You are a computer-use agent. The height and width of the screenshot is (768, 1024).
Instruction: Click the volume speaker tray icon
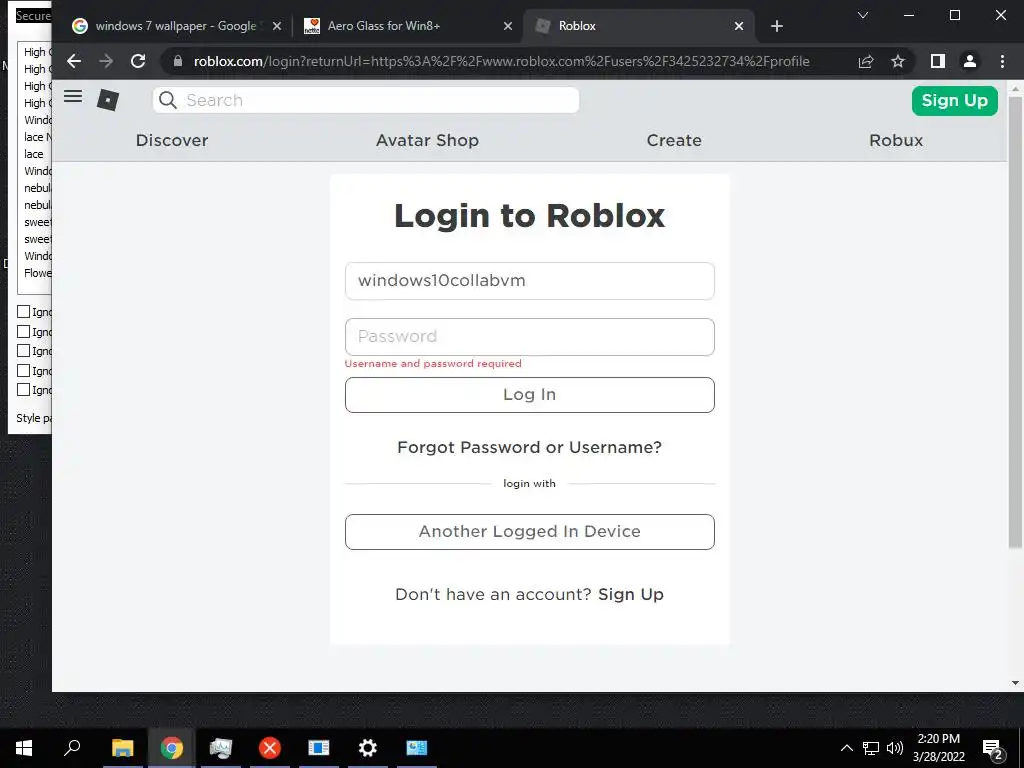tap(895, 748)
